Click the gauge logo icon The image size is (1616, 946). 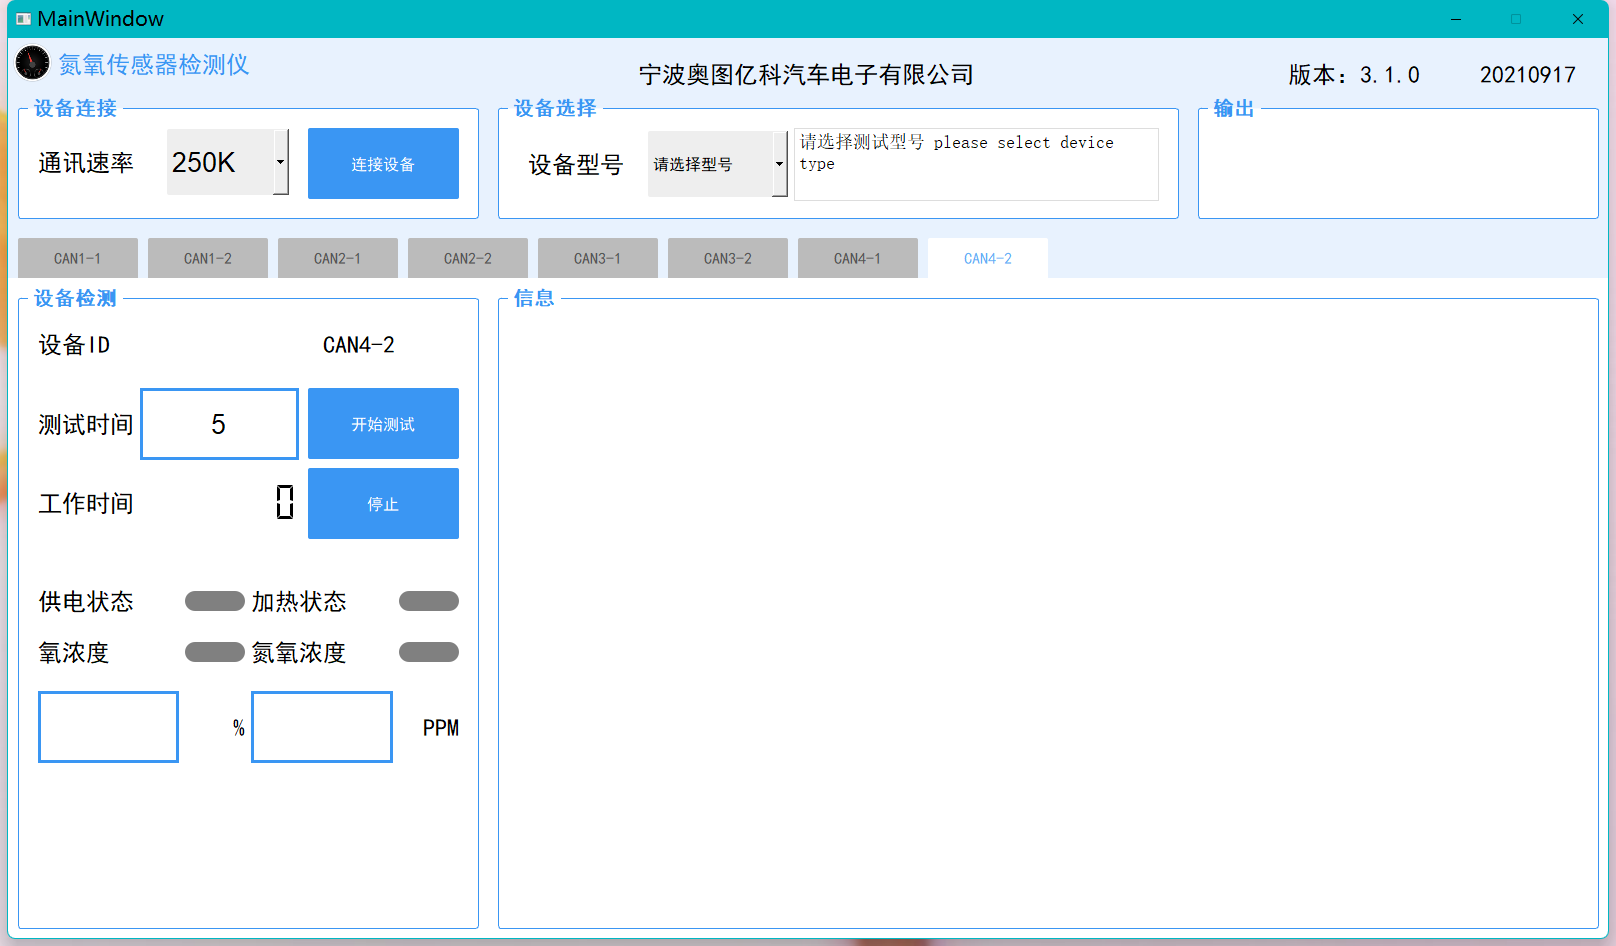click(32, 63)
